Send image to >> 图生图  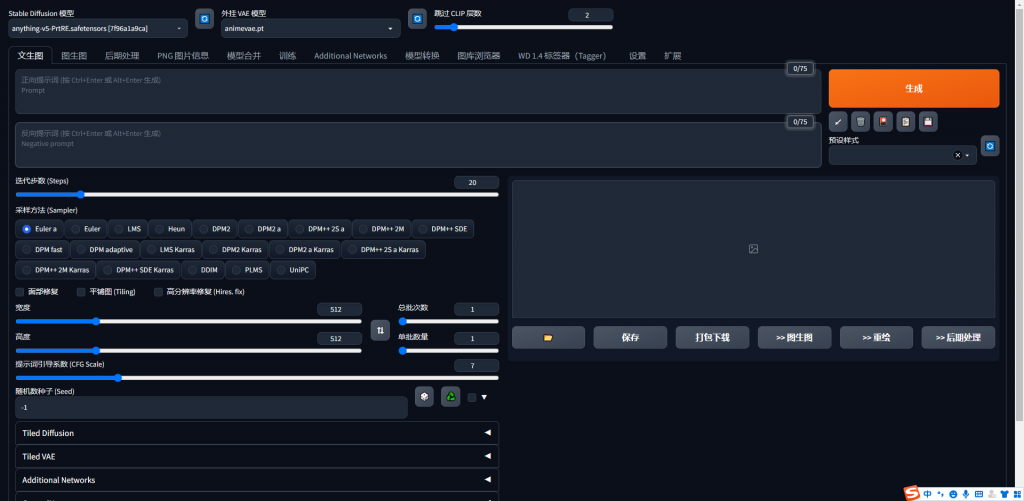[794, 338]
